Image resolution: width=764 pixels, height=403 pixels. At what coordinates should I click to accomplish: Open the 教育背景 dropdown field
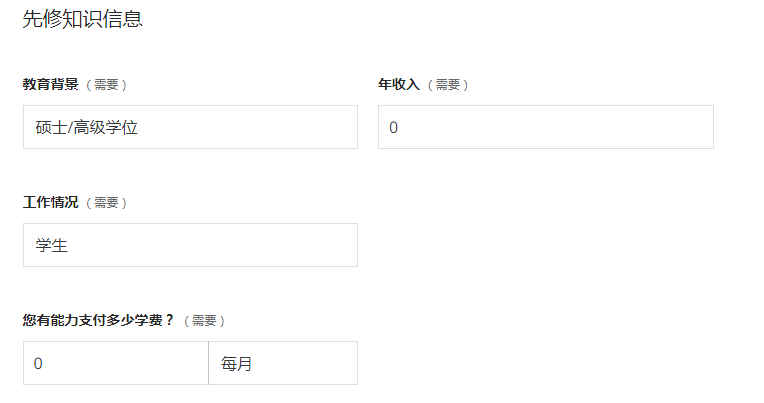191,127
